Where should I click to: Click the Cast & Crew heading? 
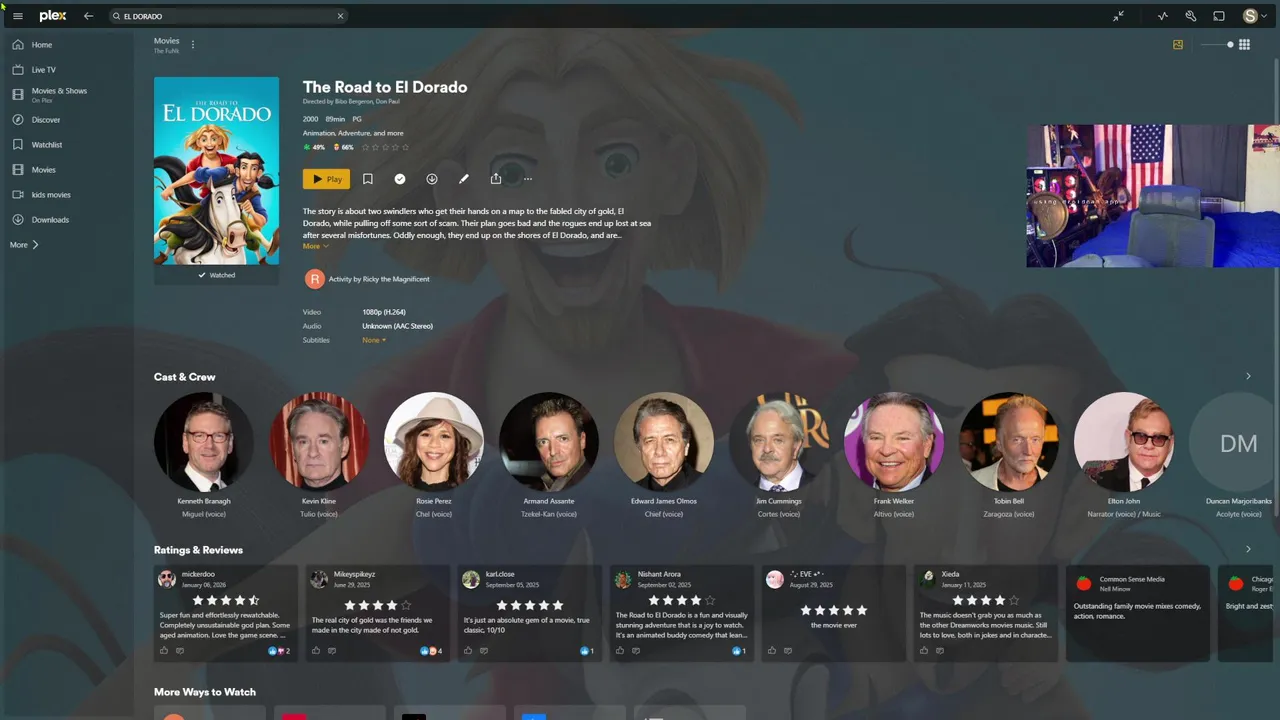click(x=185, y=377)
